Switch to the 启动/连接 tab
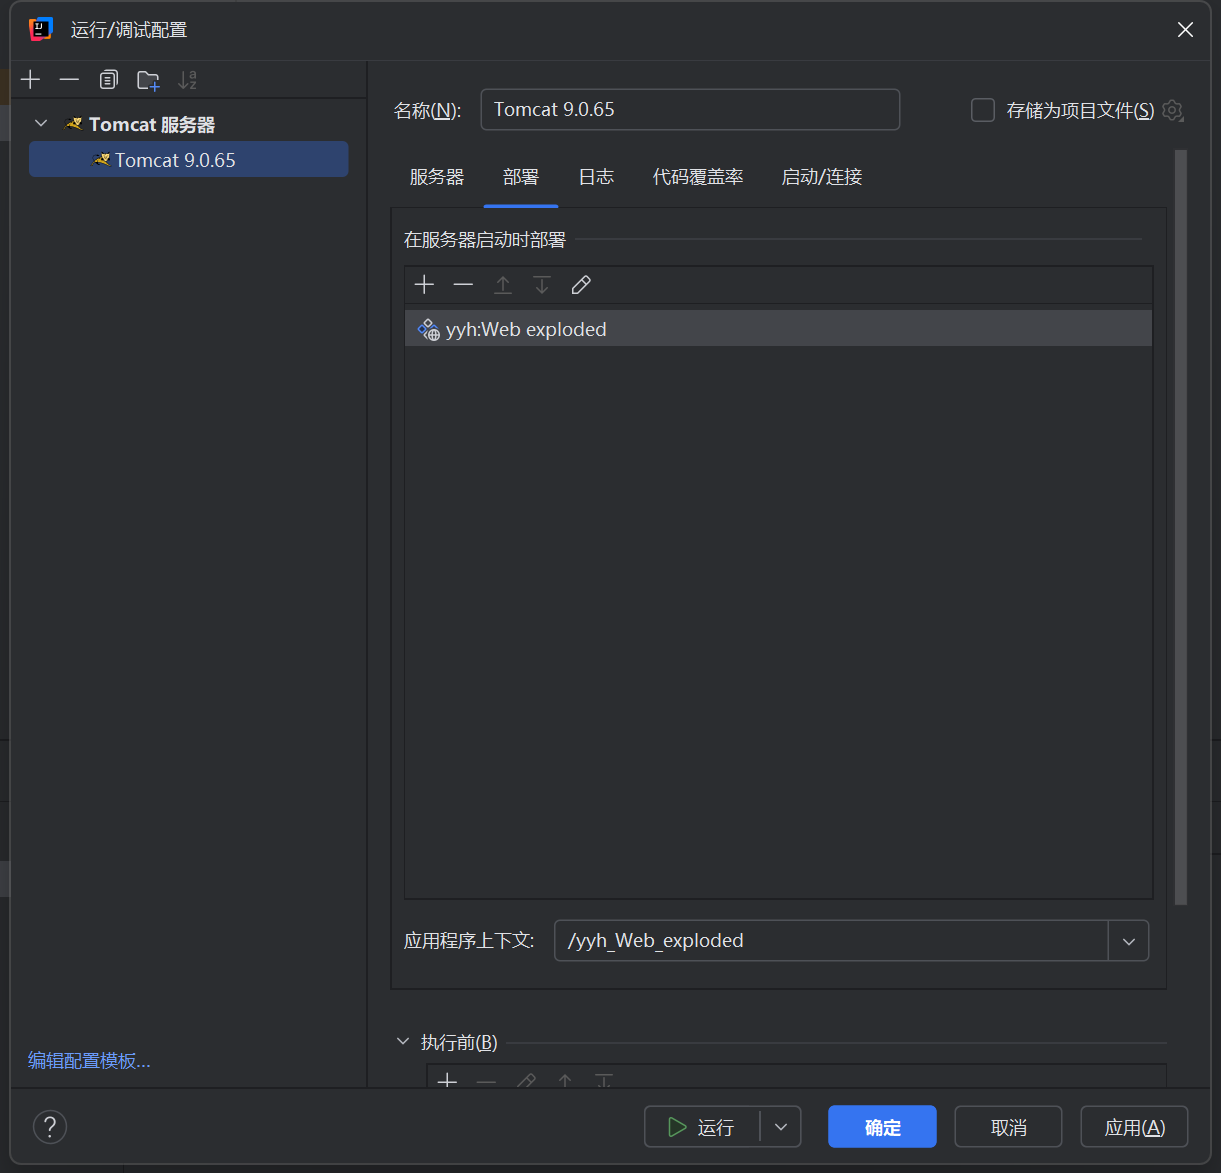This screenshot has height=1173, width=1221. (821, 177)
